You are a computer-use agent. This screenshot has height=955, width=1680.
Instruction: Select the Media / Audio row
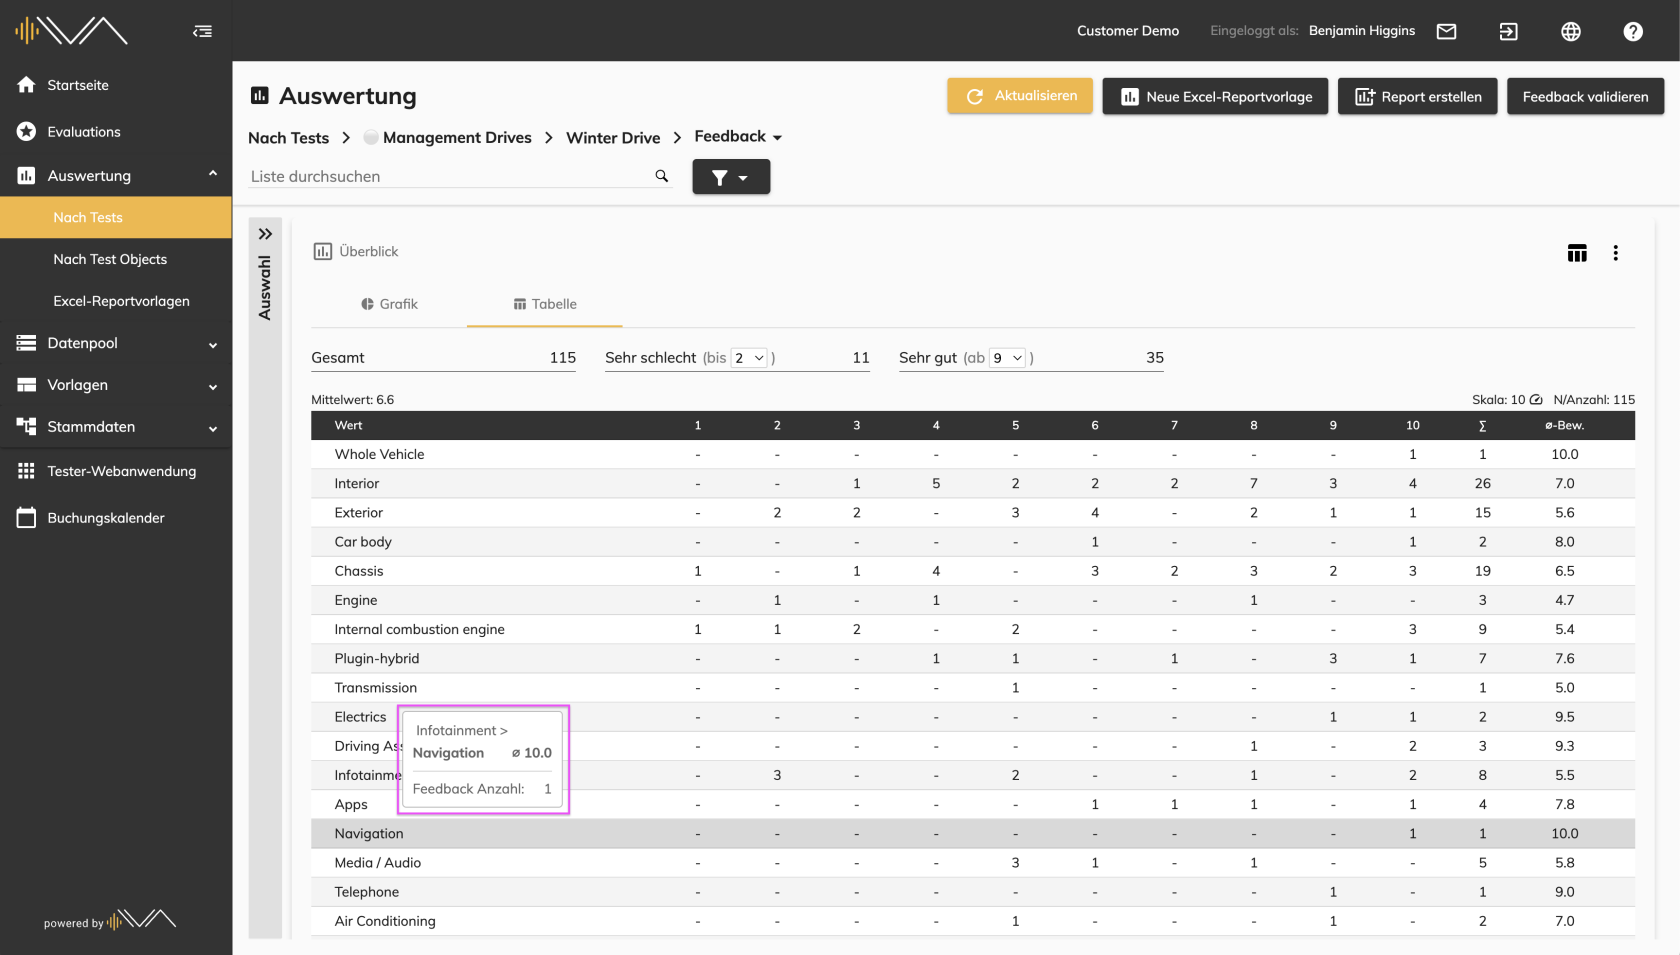point(973,862)
